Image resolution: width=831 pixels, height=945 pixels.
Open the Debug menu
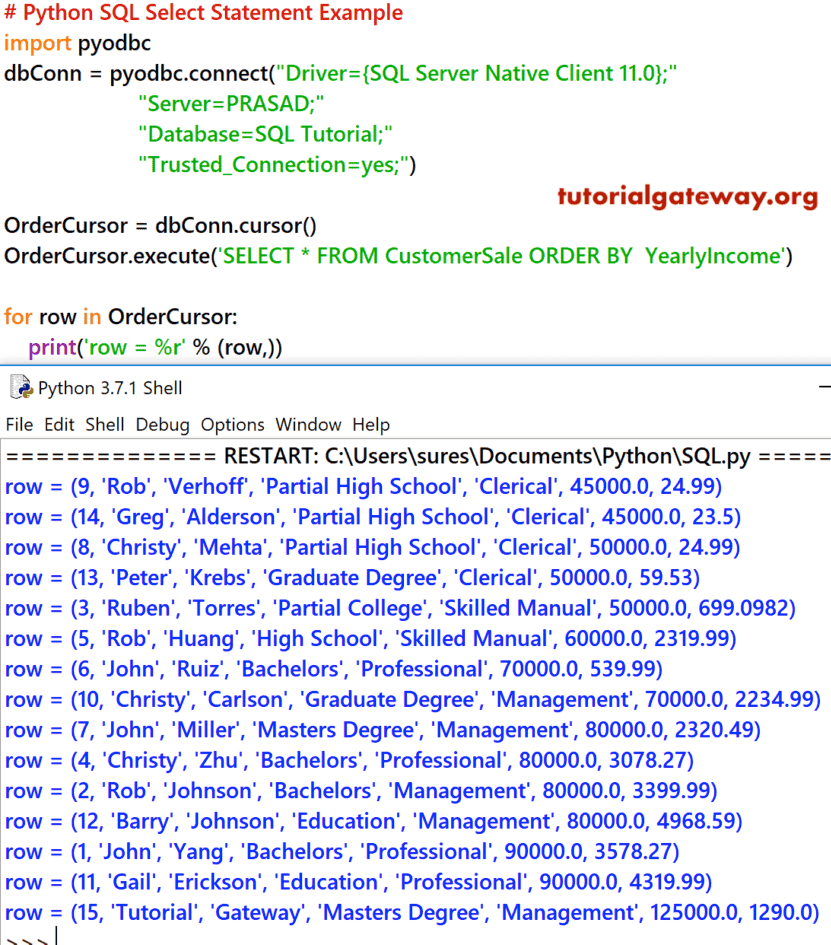[162, 424]
